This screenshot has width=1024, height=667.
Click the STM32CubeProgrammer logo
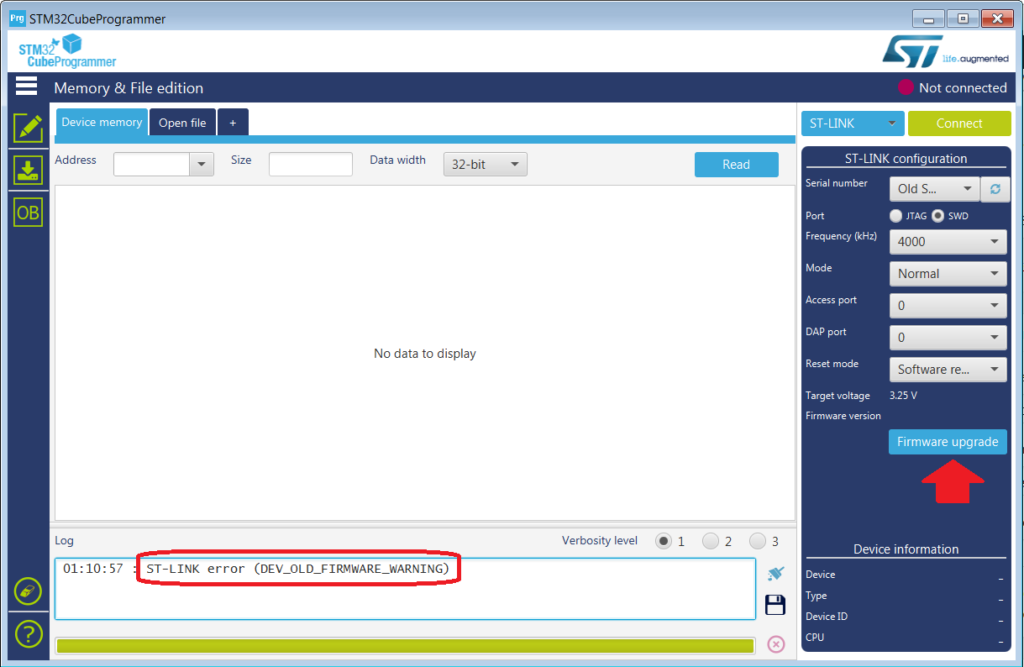[67, 52]
